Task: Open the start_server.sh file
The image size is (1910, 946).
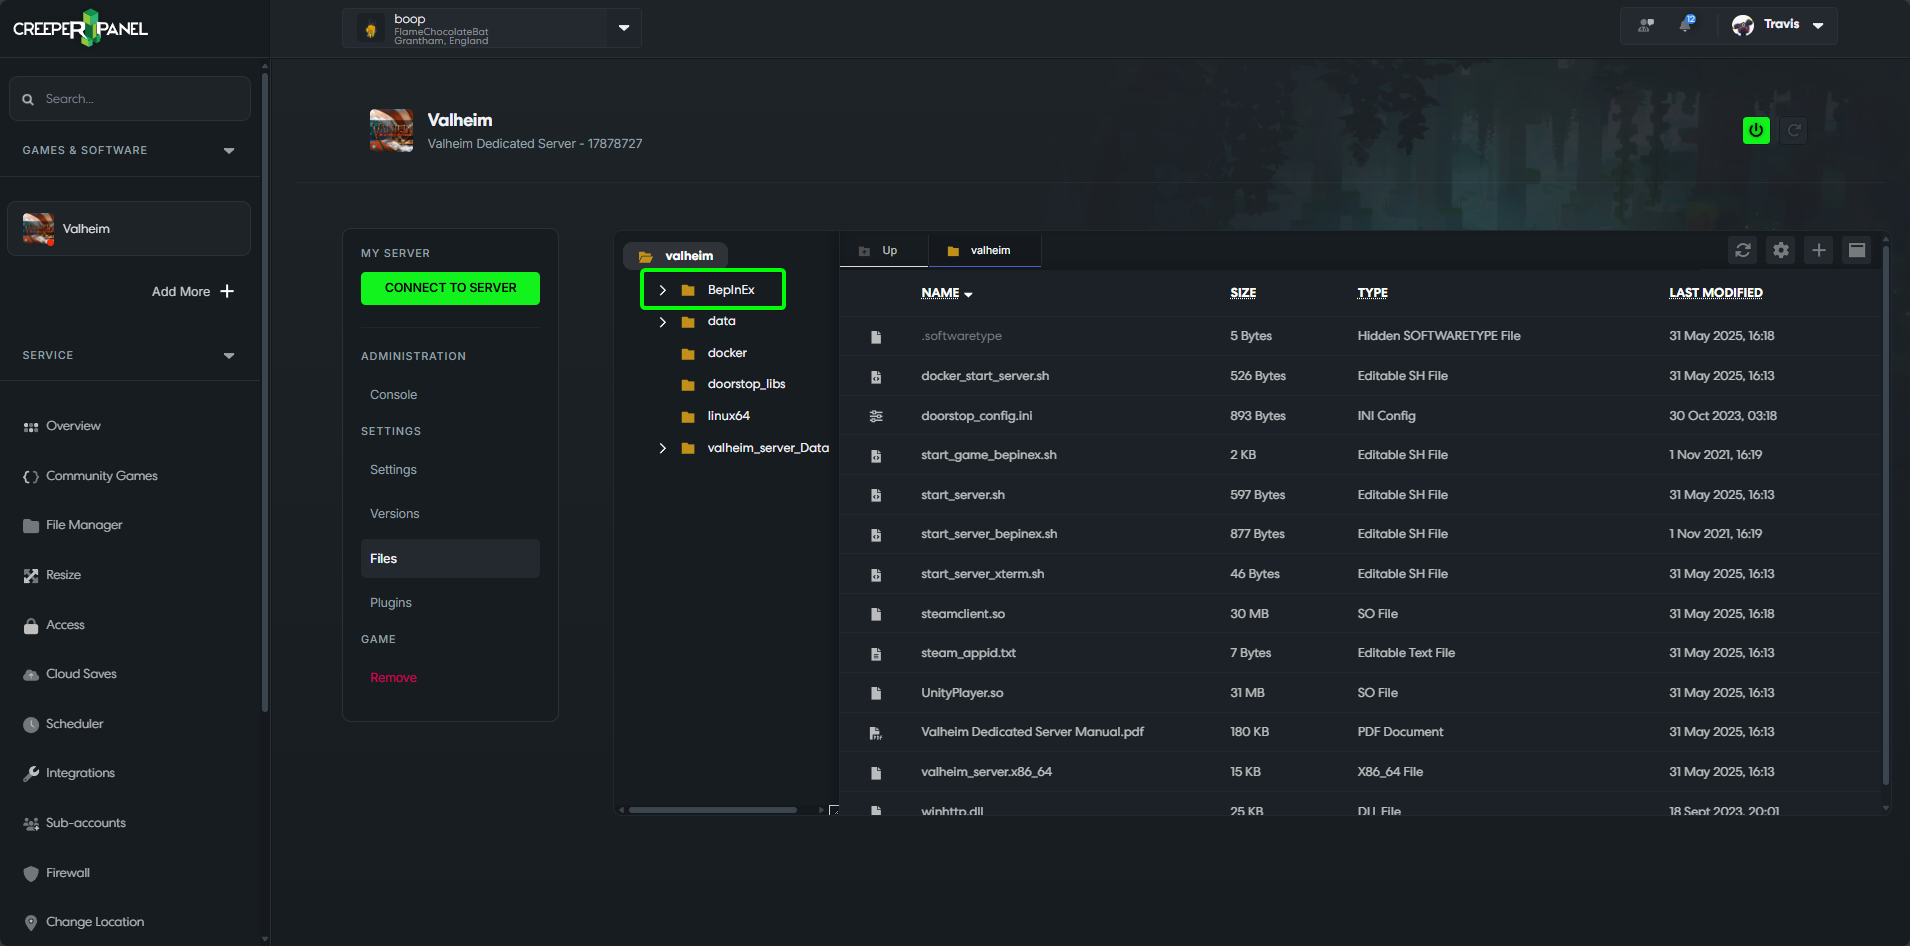Action: [962, 495]
